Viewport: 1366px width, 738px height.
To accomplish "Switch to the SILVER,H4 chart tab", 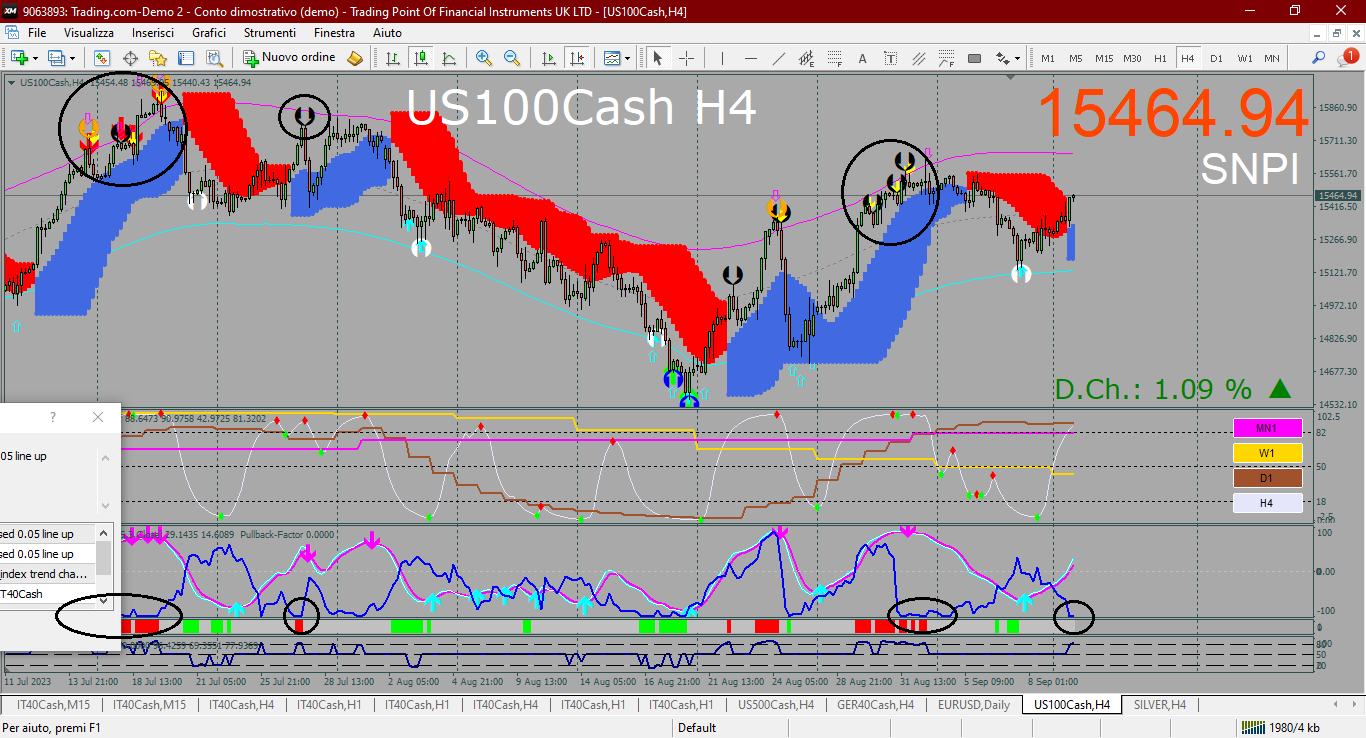I will pyautogui.click(x=1159, y=705).
